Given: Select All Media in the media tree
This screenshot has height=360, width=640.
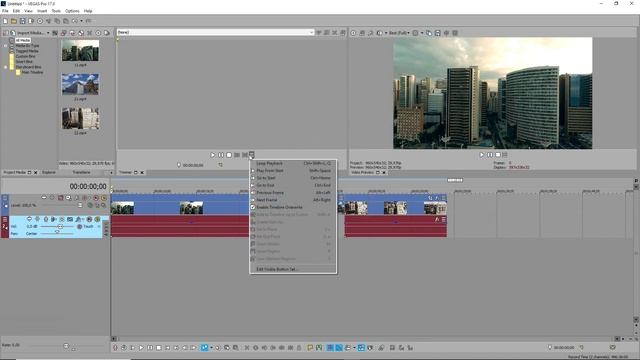Looking at the screenshot, I should [23, 40].
